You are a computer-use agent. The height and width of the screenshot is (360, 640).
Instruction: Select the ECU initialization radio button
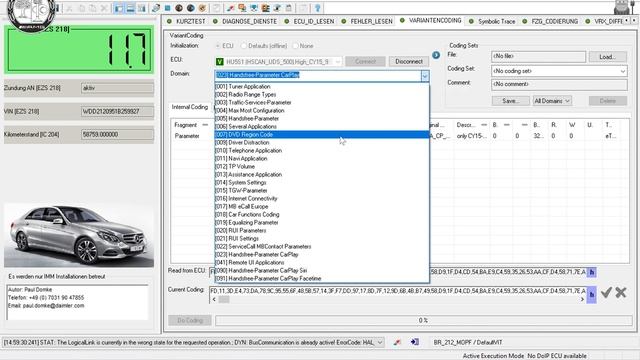[219, 46]
